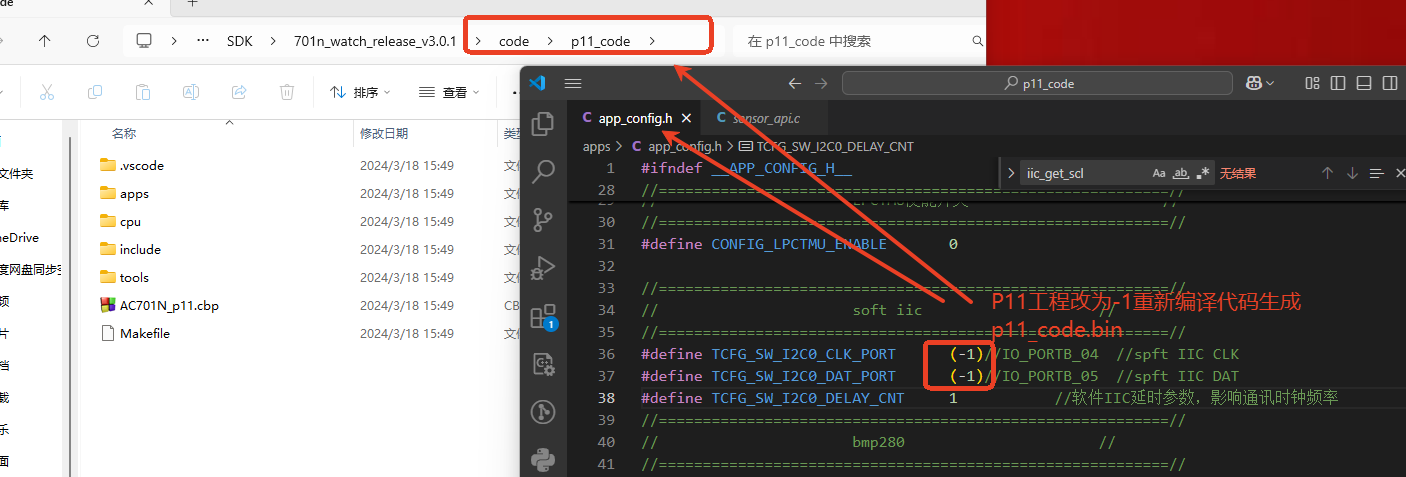Open the VS Code Explorer view
1406x477 pixels.
(x=543, y=124)
